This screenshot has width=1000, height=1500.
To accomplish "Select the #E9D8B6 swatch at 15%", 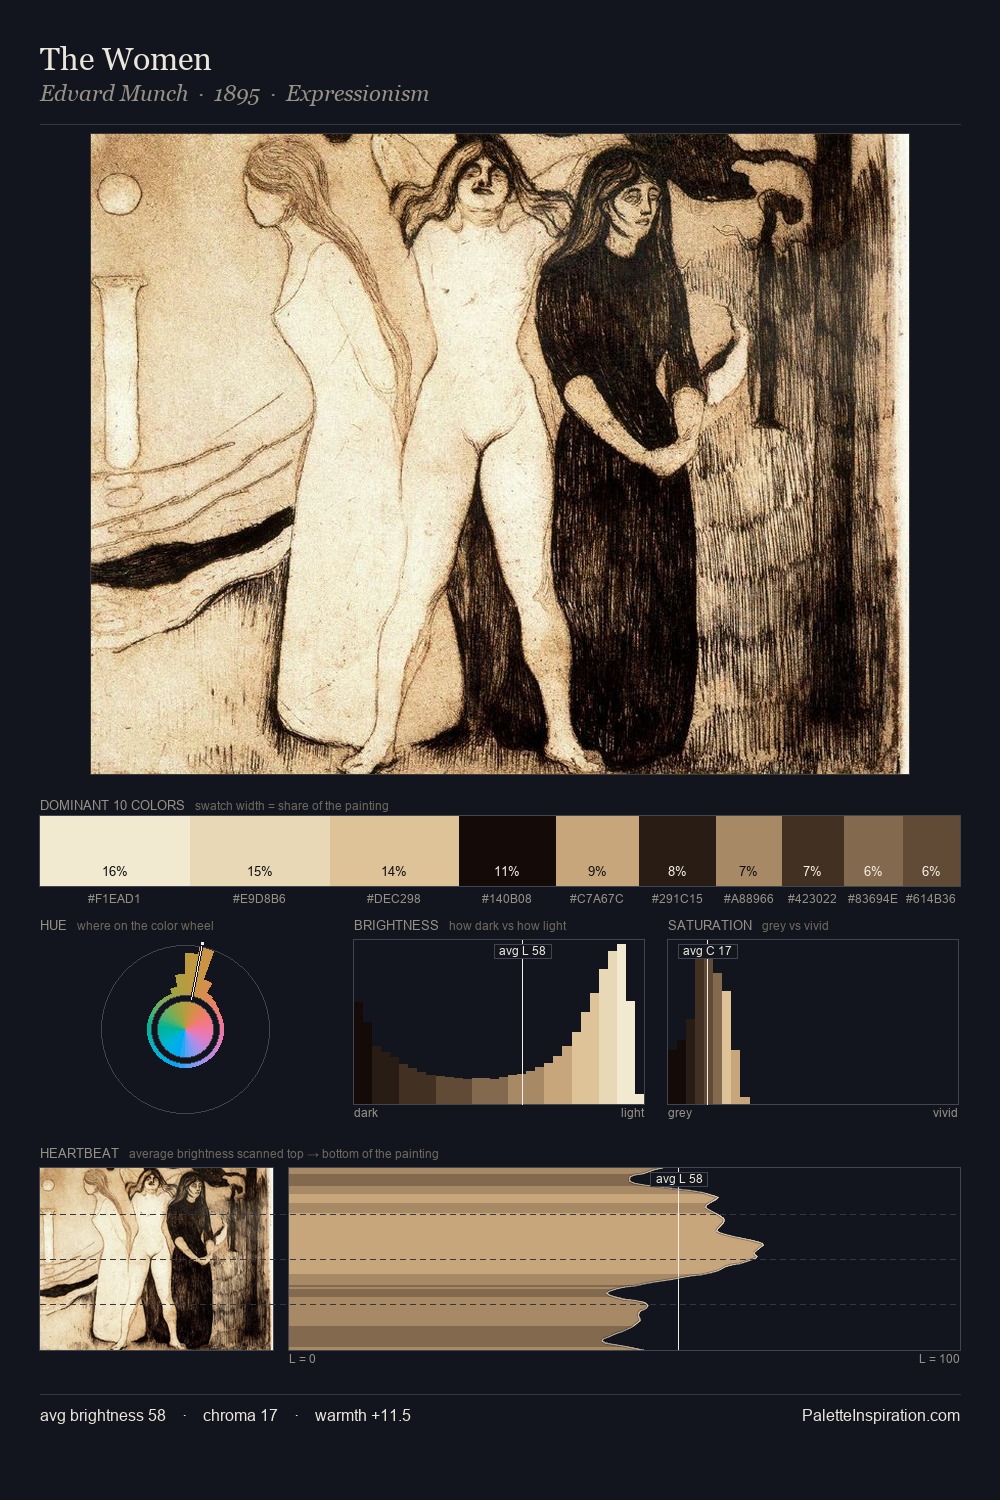I will pos(260,851).
